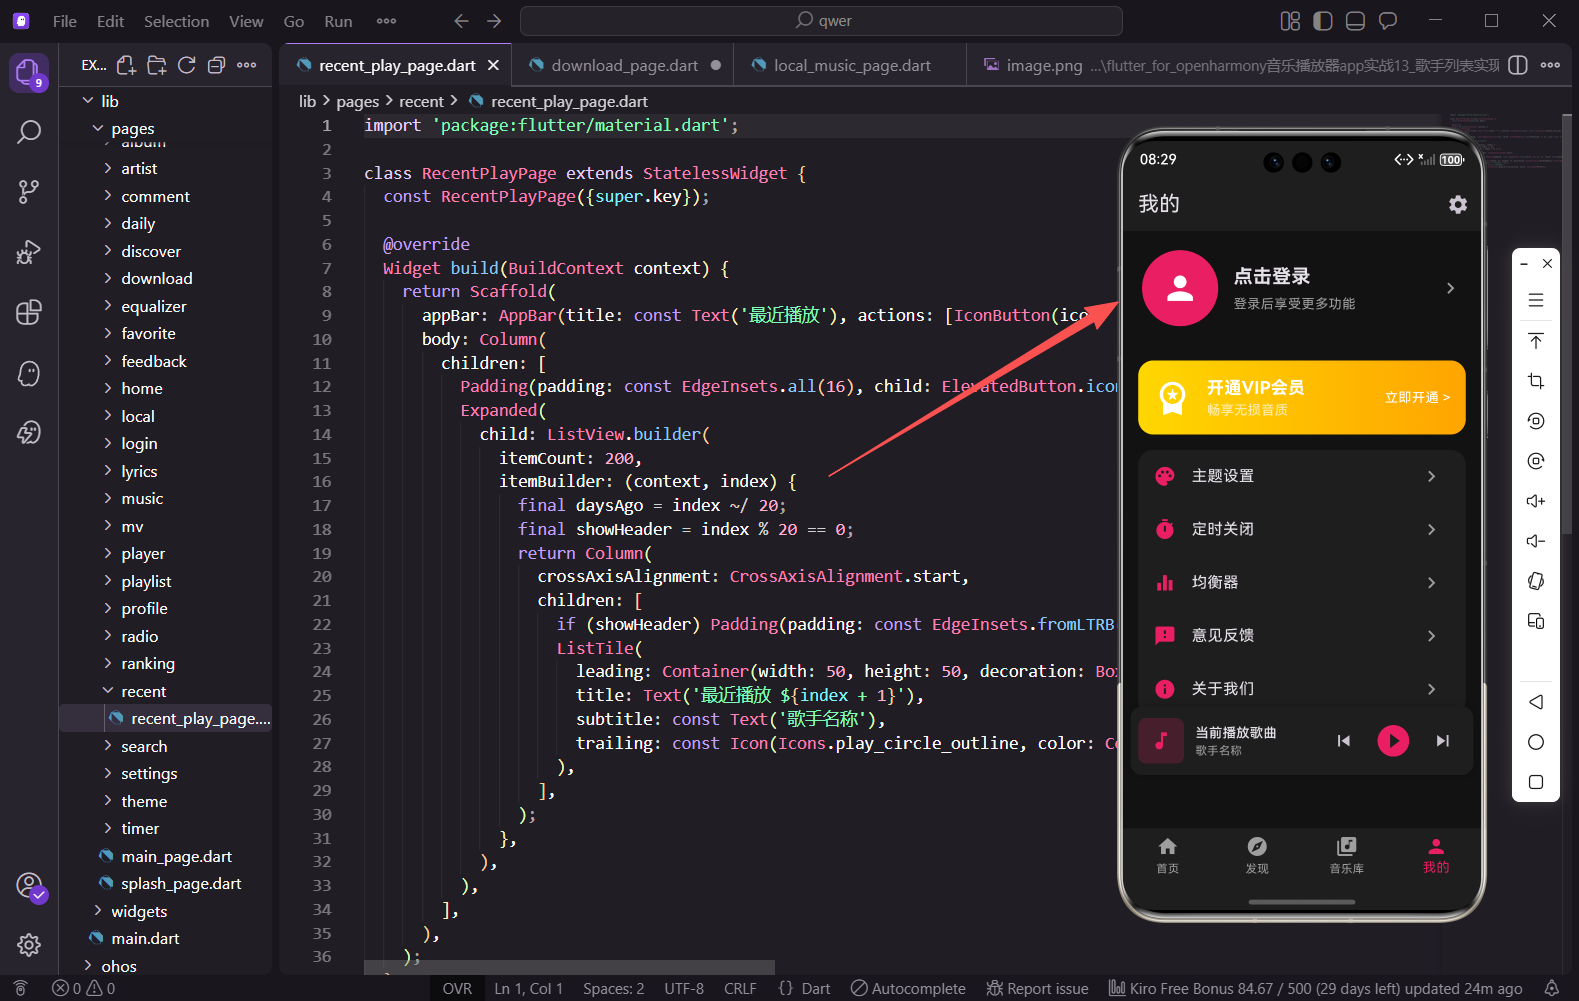The image size is (1579, 1001).
Task: Click emulator home circle button
Action: [x=1536, y=742]
